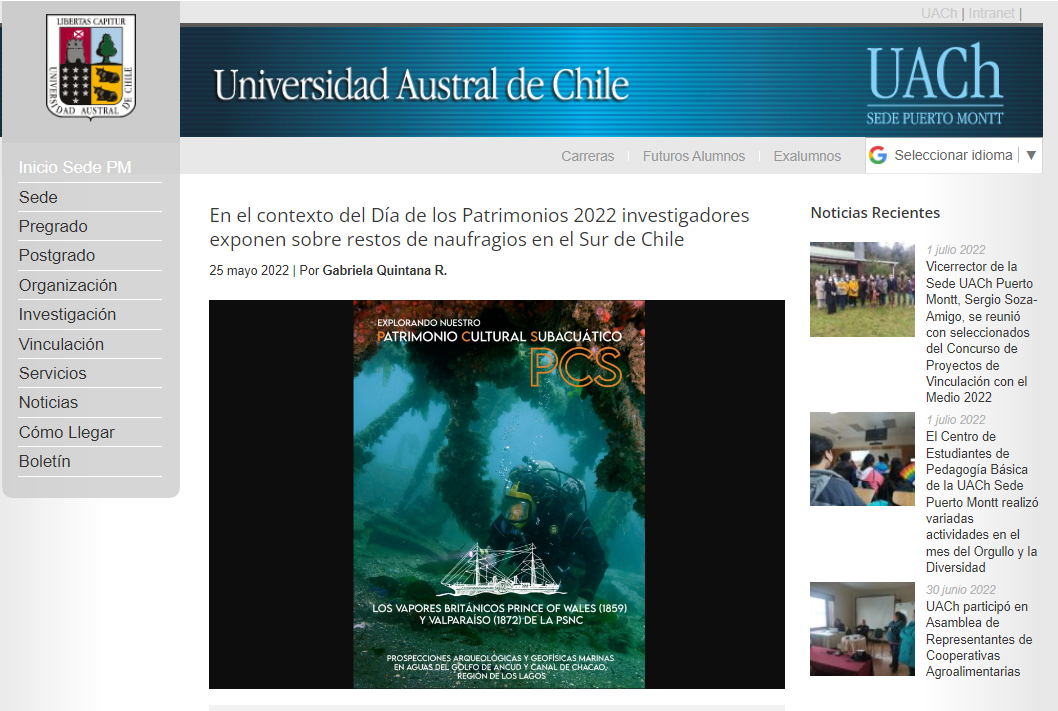Viewport: 1058px width, 711px height.
Task: Go to the Exalumnos section
Action: 807,156
